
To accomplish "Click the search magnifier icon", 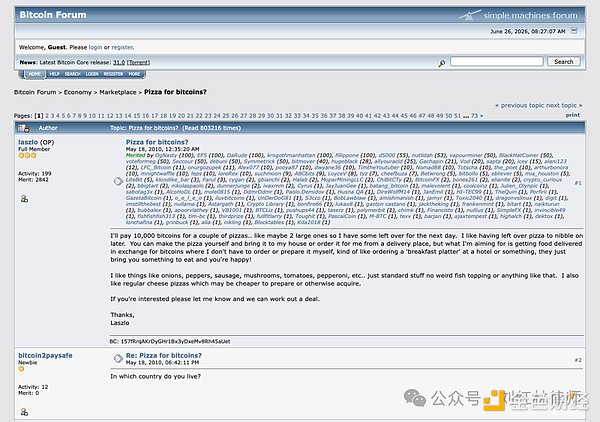I will pos(442,63).
